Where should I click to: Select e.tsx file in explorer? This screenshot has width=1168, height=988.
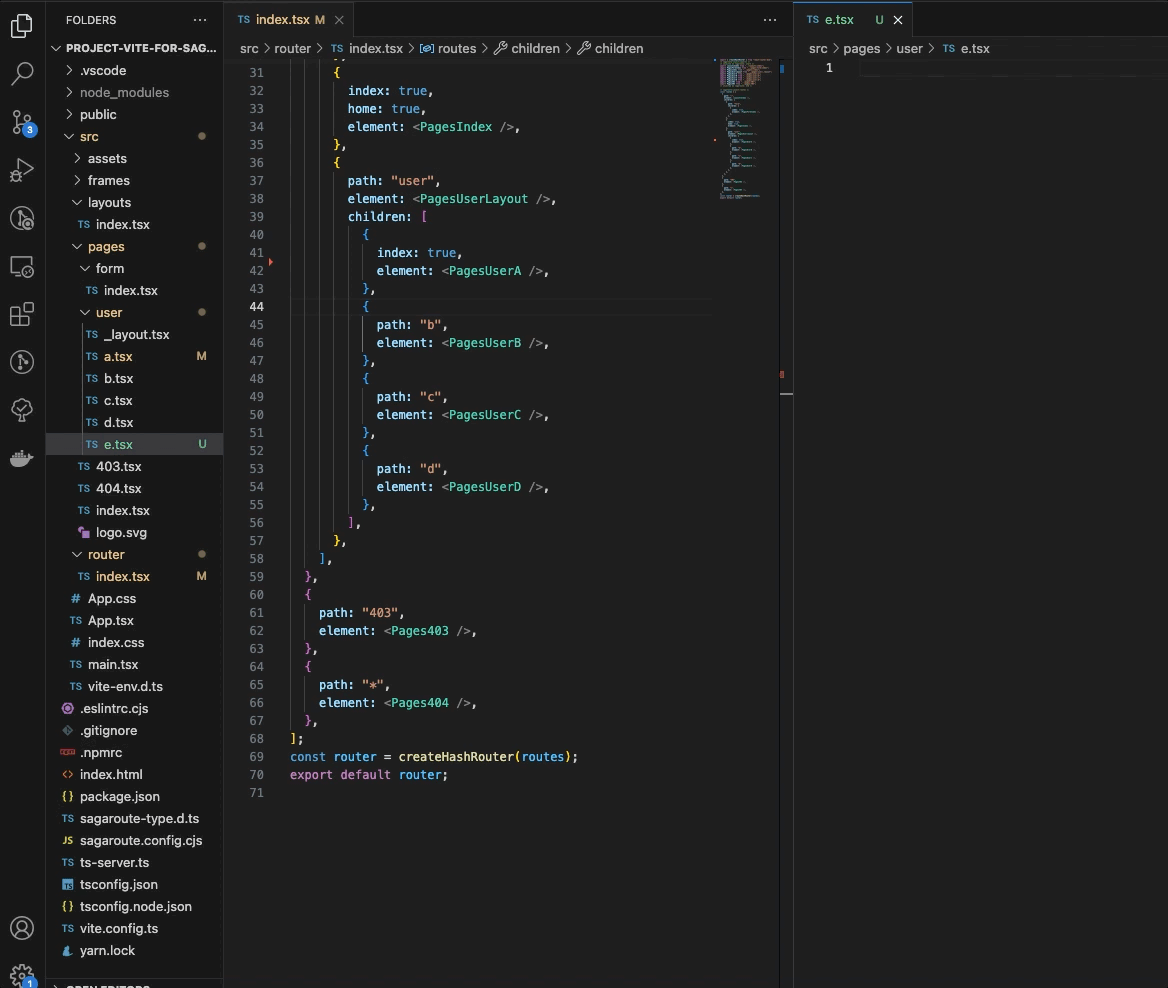tap(134, 444)
